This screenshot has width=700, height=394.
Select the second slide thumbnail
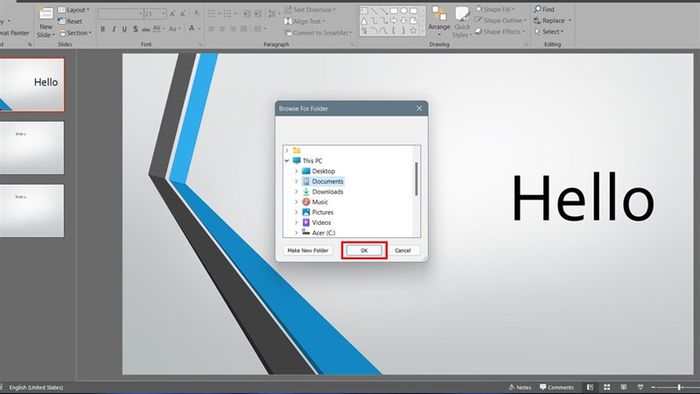point(32,148)
